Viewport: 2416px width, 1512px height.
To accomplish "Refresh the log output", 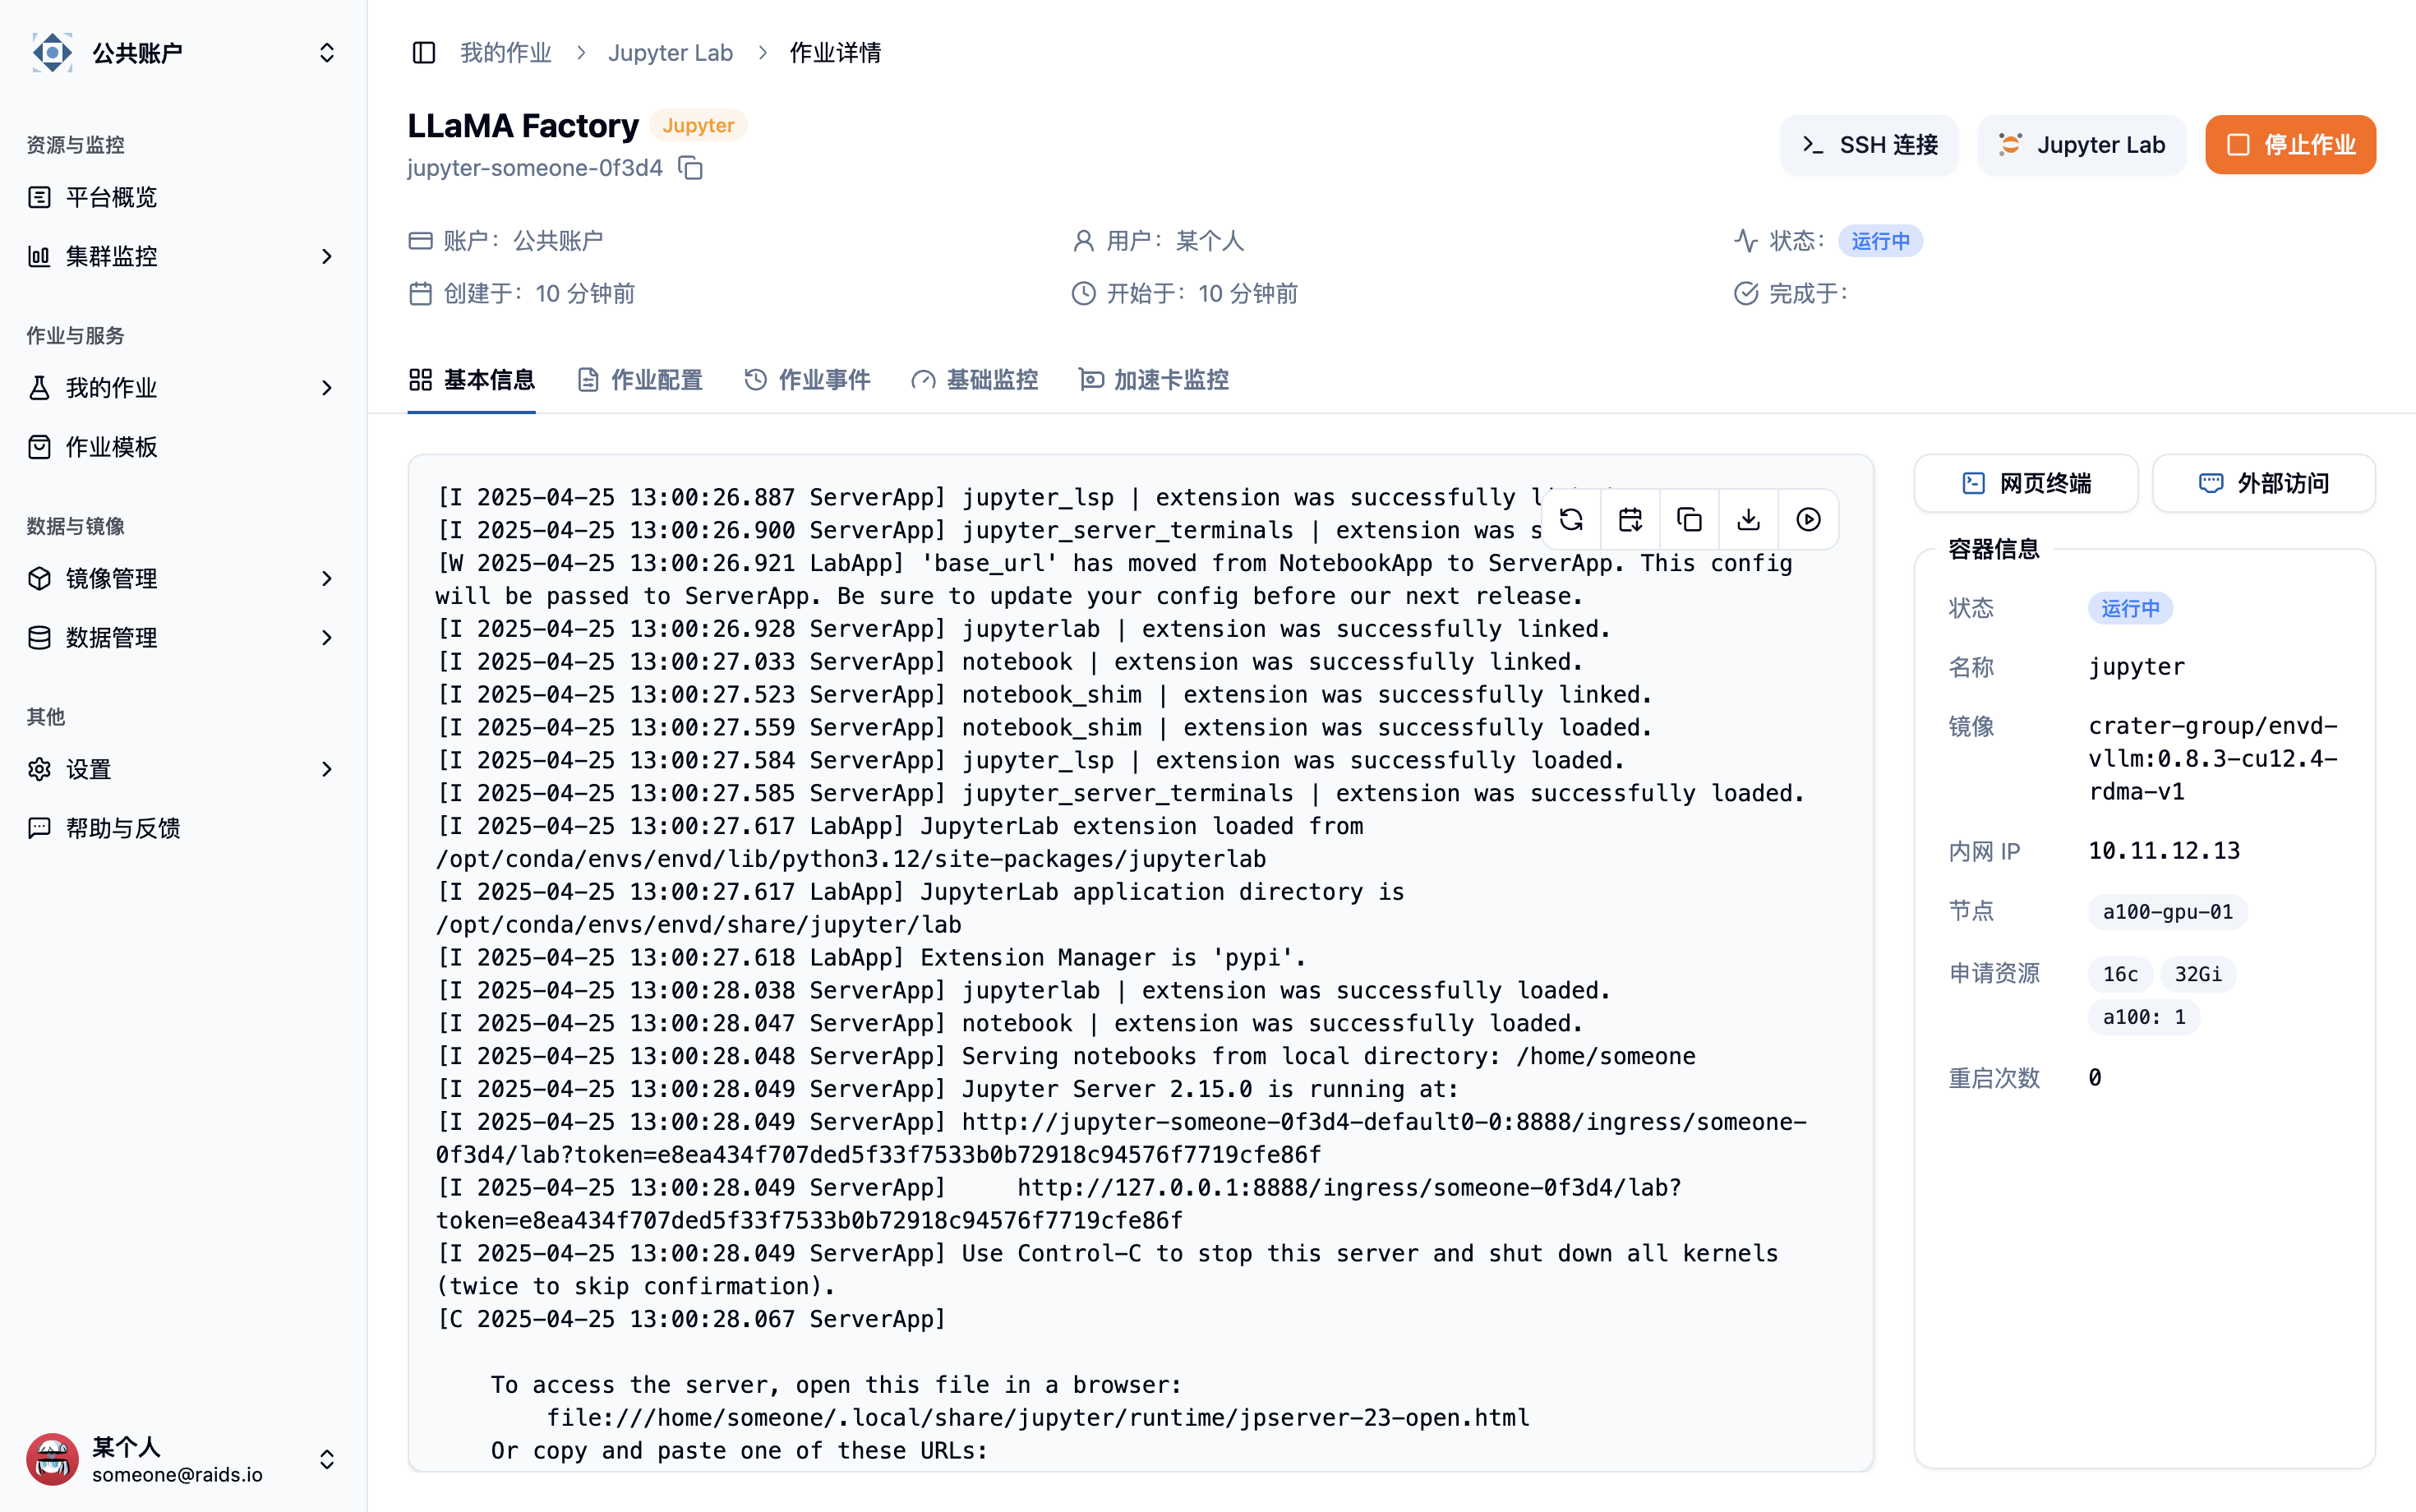I will tap(1571, 519).
